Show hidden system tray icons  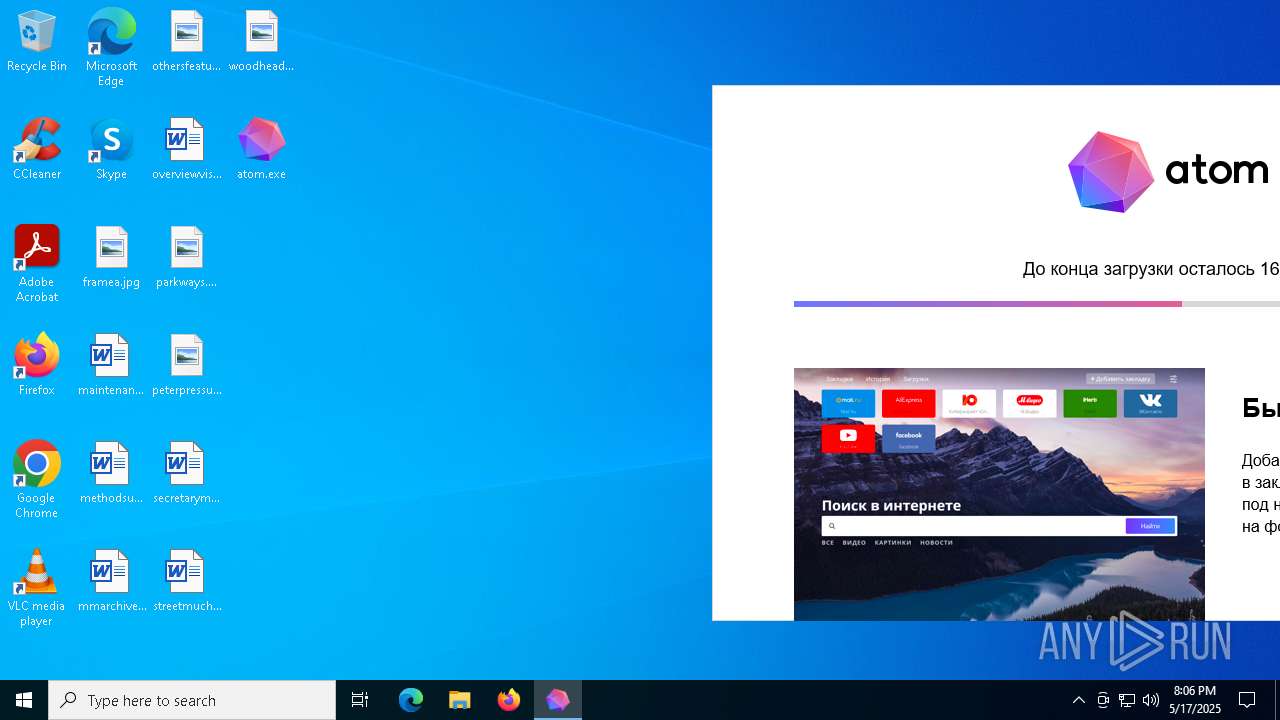tap(1078, 700)
